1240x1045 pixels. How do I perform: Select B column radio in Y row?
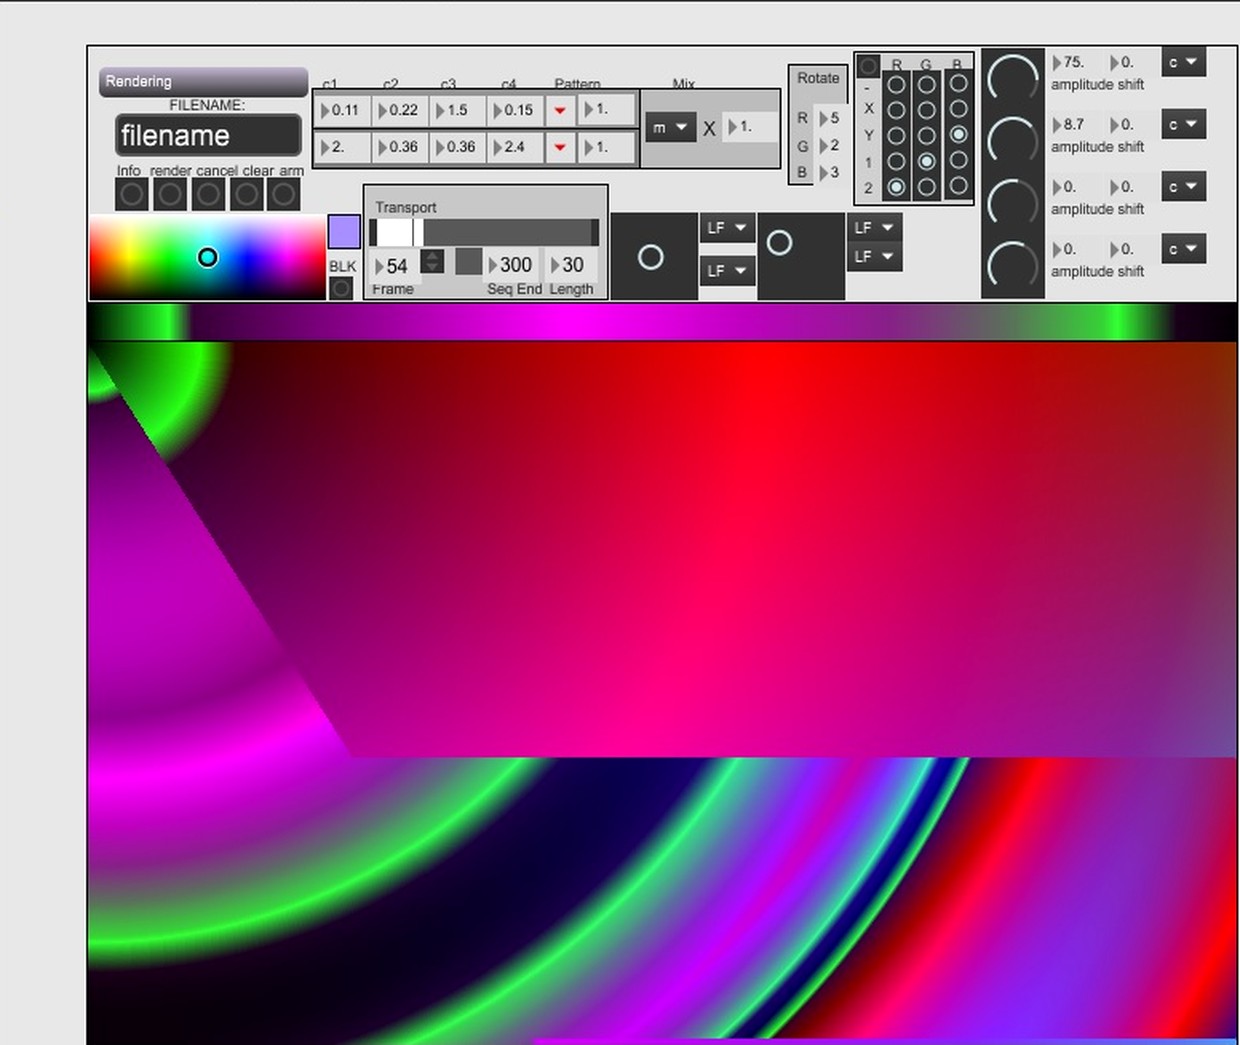tap(959, 134)
